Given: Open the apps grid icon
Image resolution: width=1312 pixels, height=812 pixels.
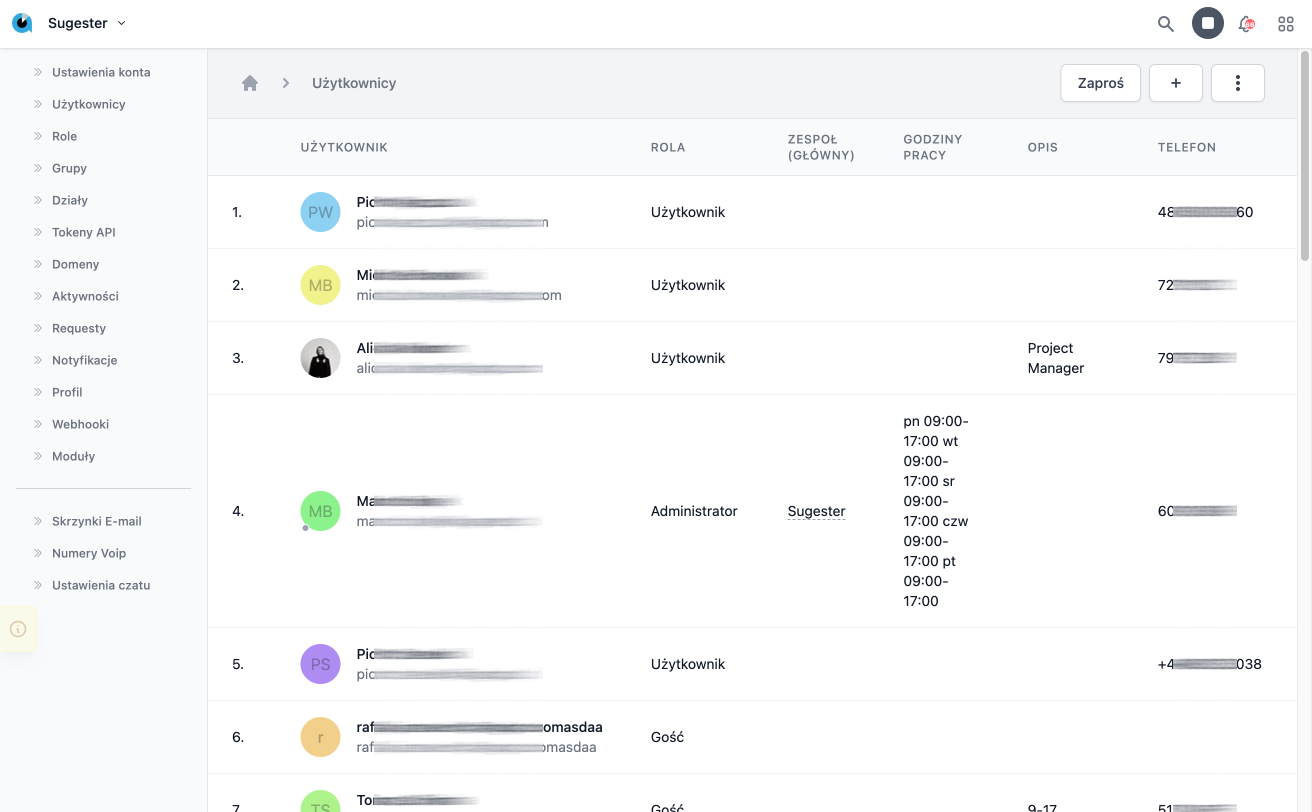Looking at the screenshot, I should 1286,24.
